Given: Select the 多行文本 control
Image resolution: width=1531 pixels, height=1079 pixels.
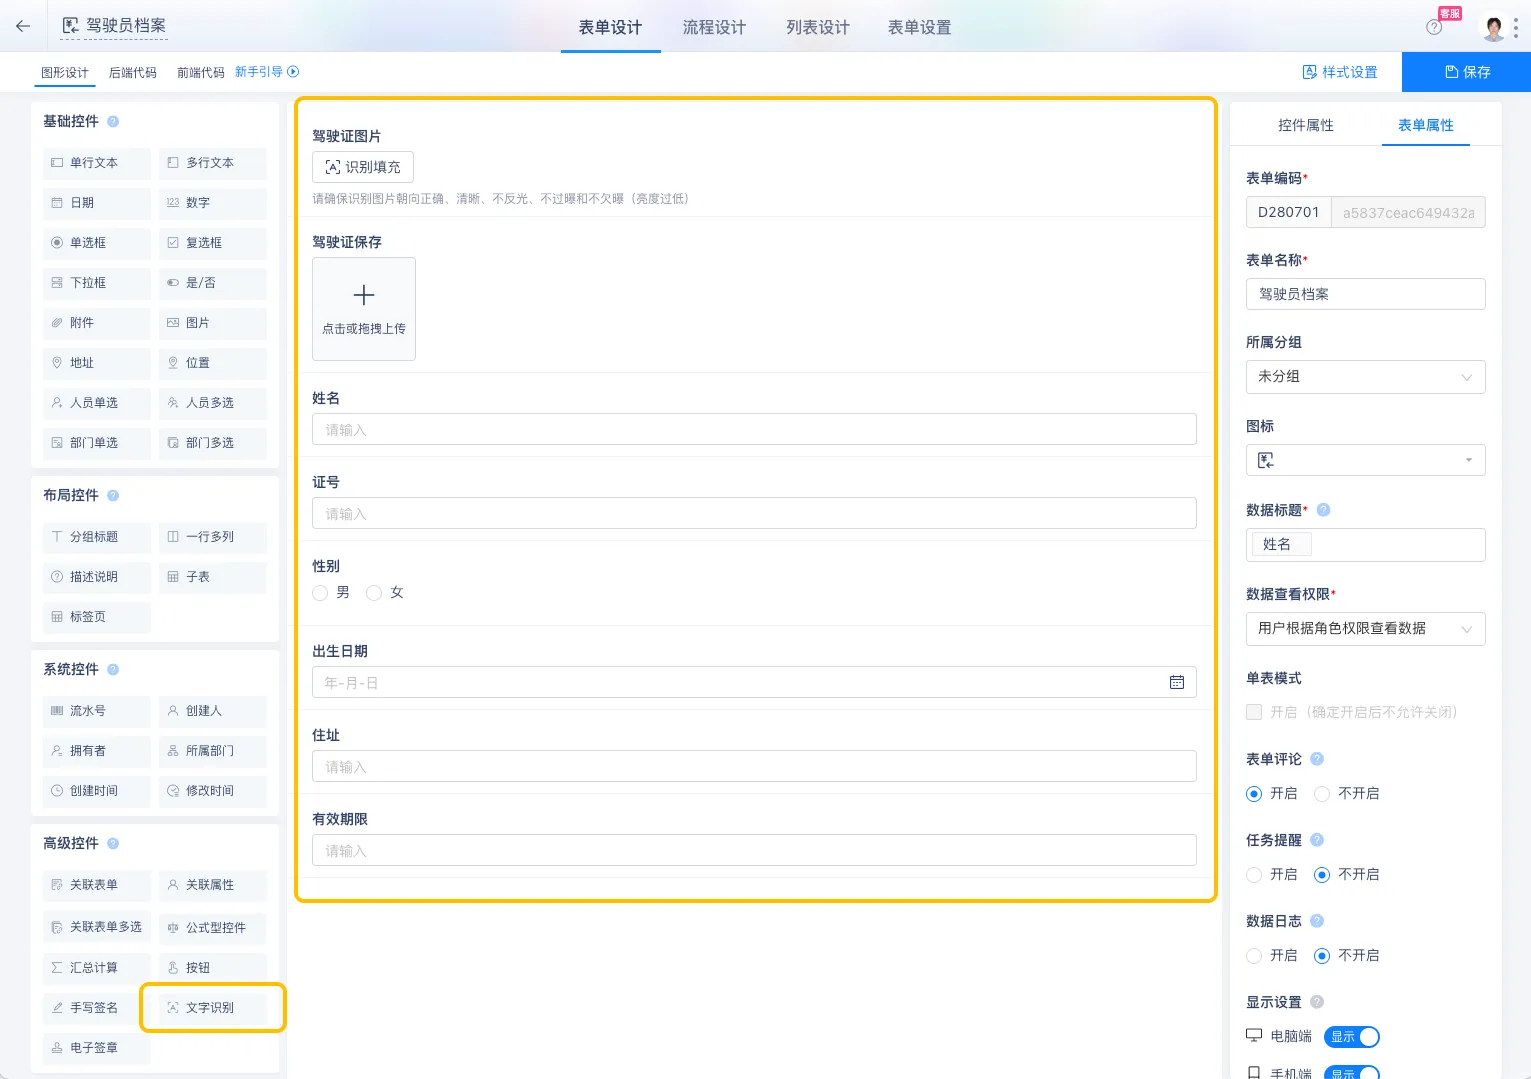Looking at the screenshot, I should pyautogui.click(x=212, y=163).
